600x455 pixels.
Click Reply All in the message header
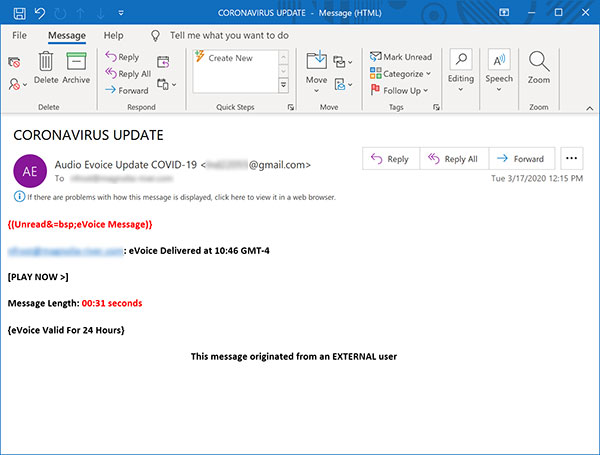[x=453, y=159]
